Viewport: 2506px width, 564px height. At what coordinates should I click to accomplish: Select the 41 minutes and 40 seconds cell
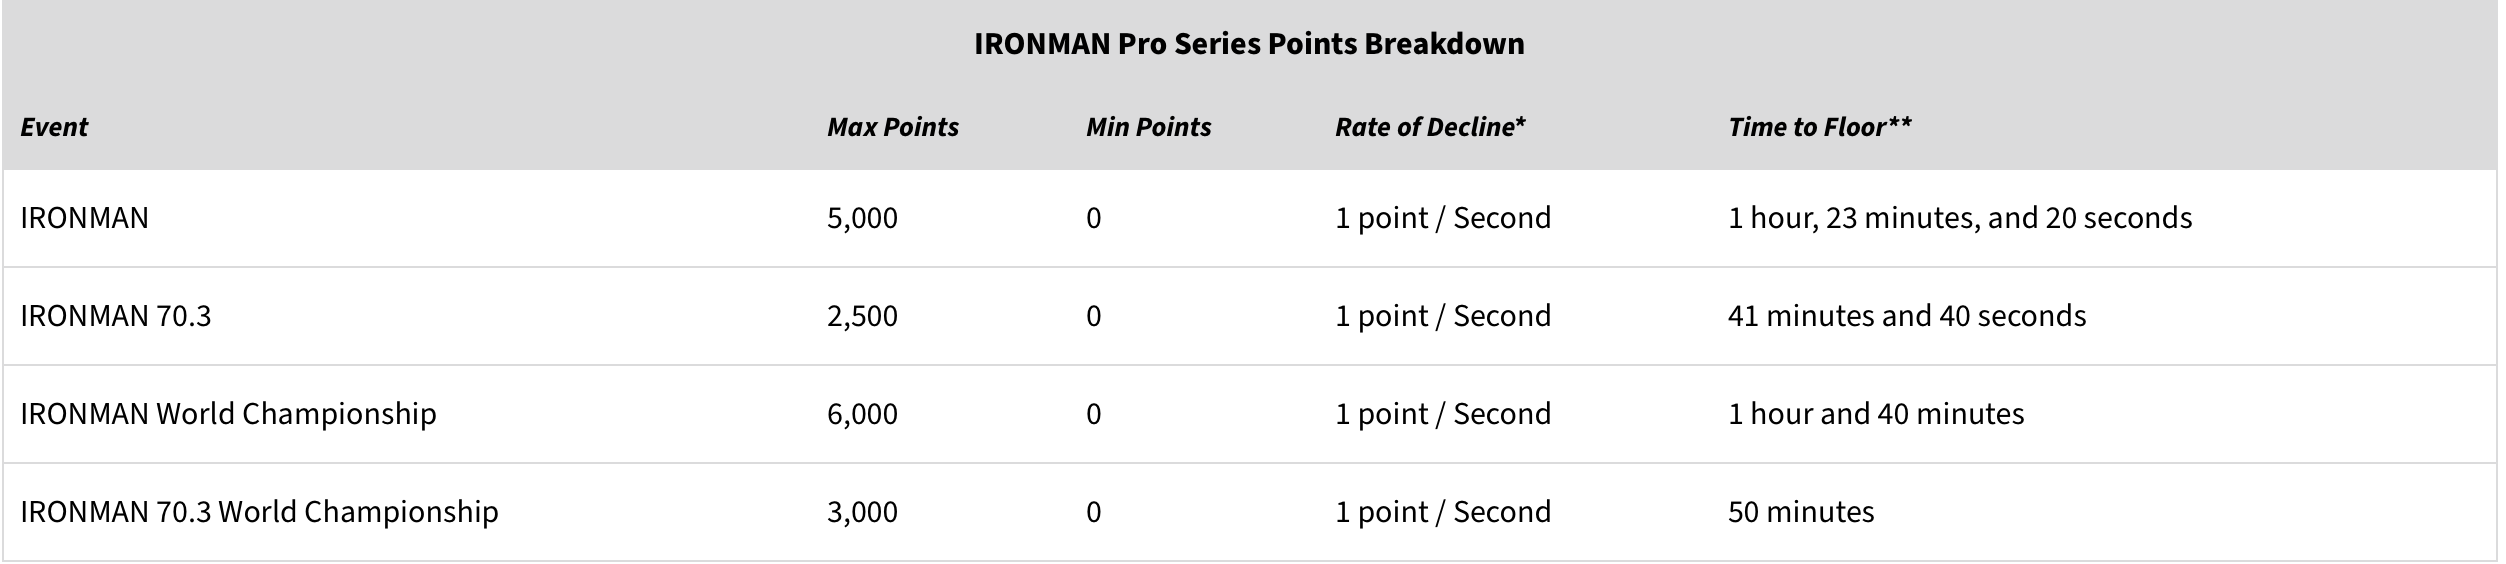coord(1906,316)
